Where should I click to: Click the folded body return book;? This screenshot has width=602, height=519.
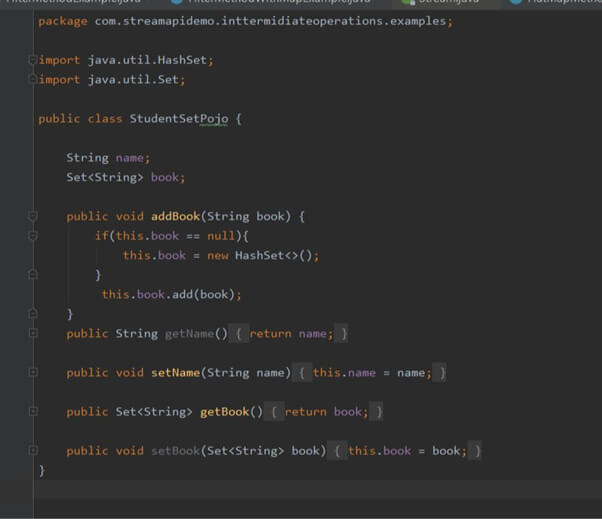click(326, 412)
